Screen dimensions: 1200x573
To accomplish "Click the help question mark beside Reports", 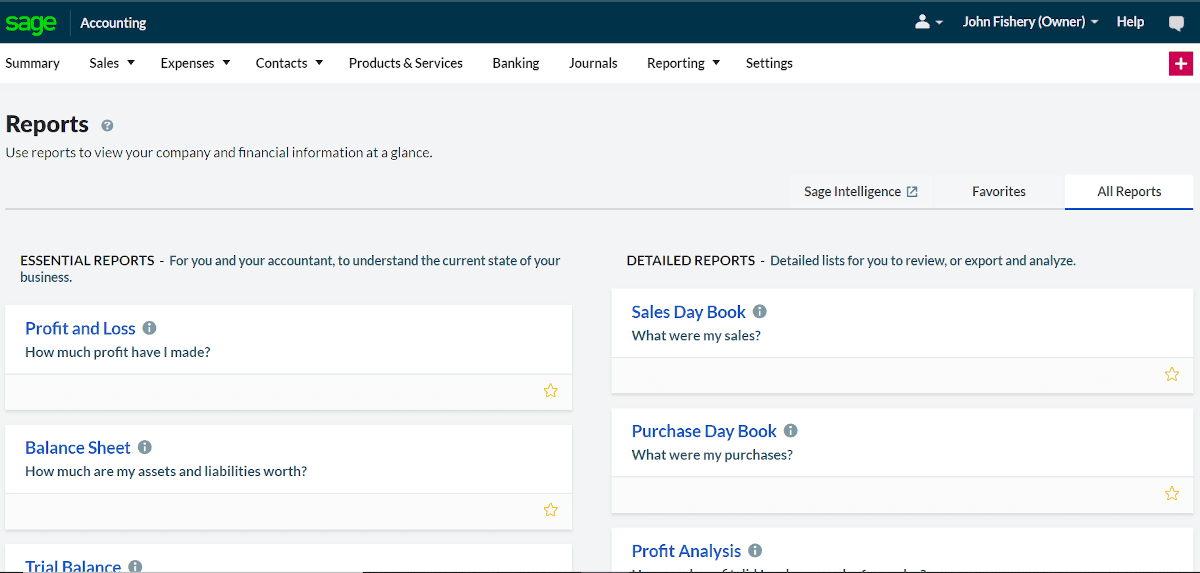I will coord(107,126).
